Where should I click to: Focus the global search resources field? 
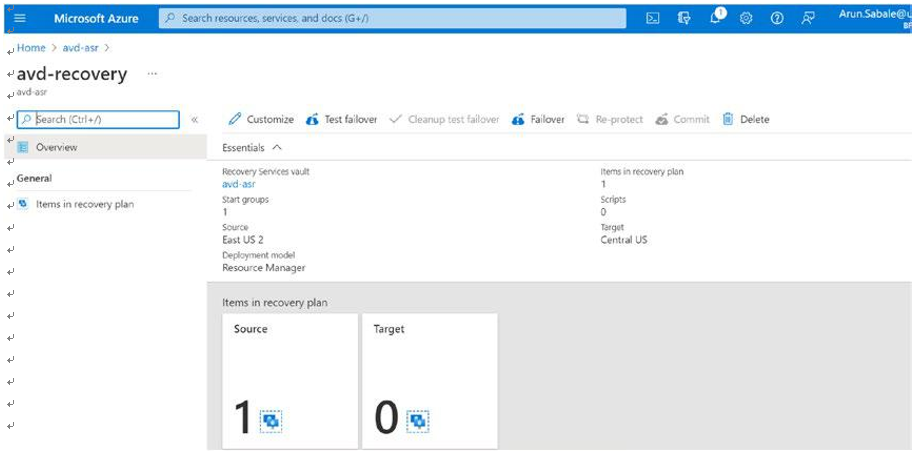[x=392, y=18]
